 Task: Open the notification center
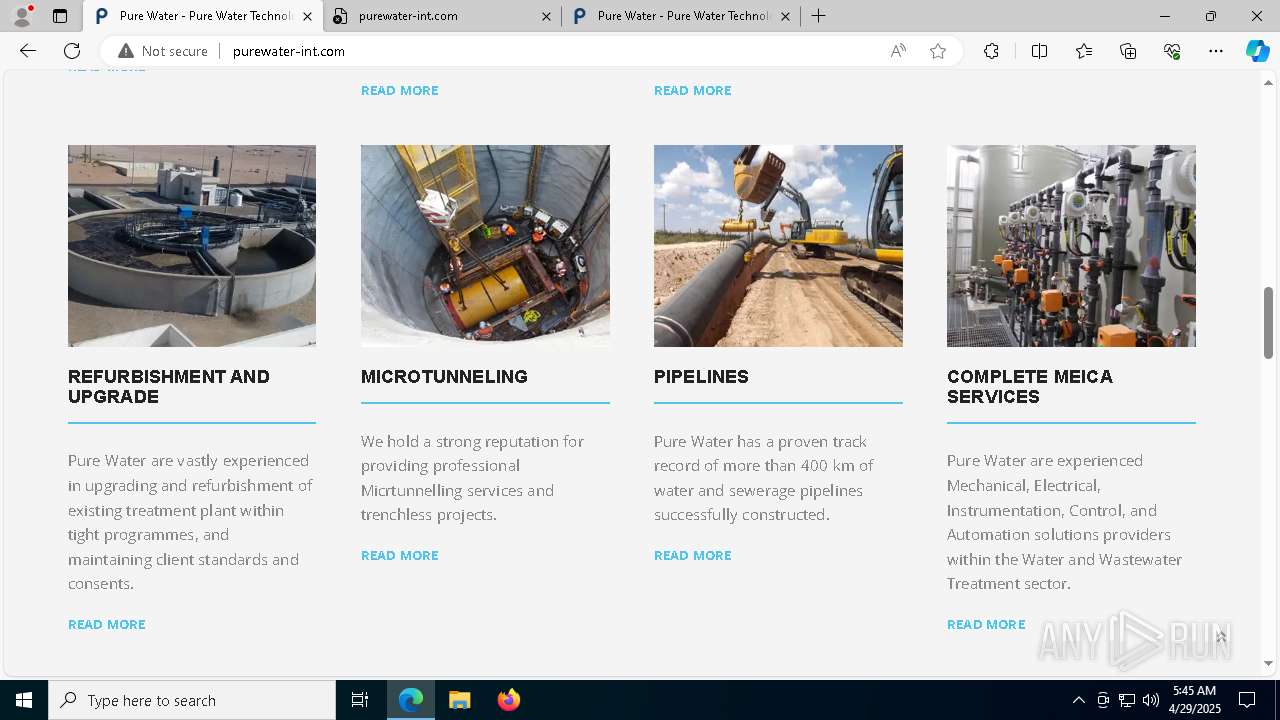(1247, 700)
